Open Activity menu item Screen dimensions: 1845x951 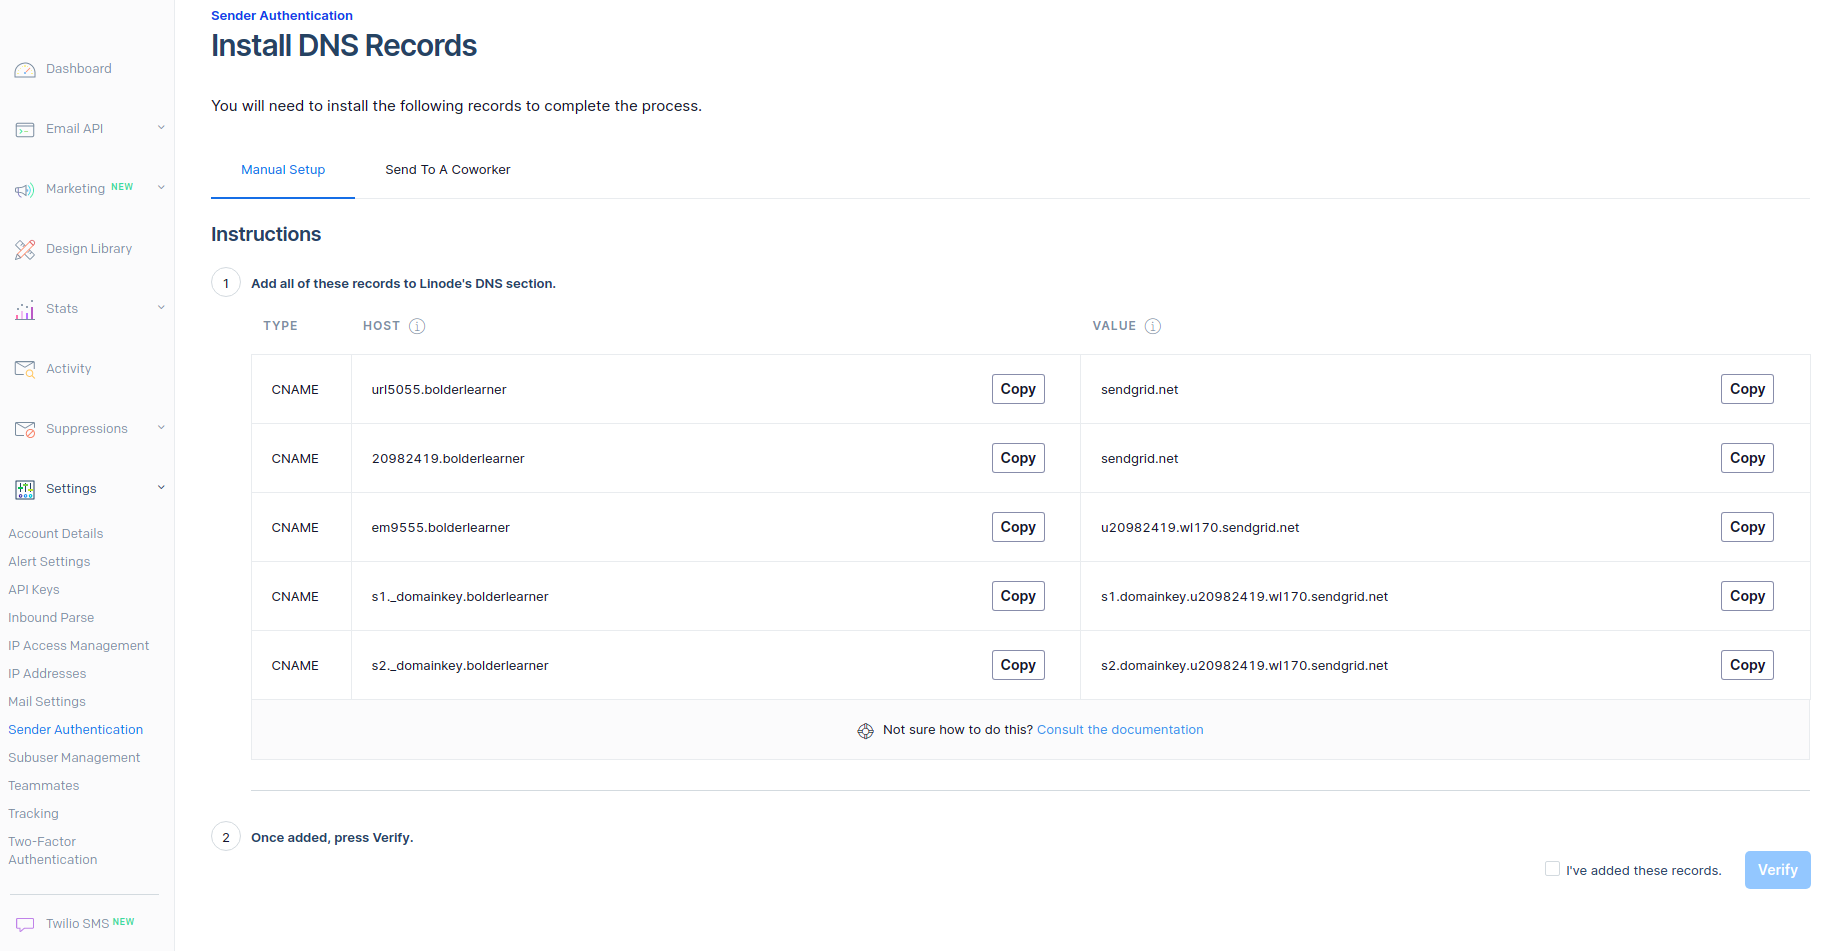click(x=68, y=369)
